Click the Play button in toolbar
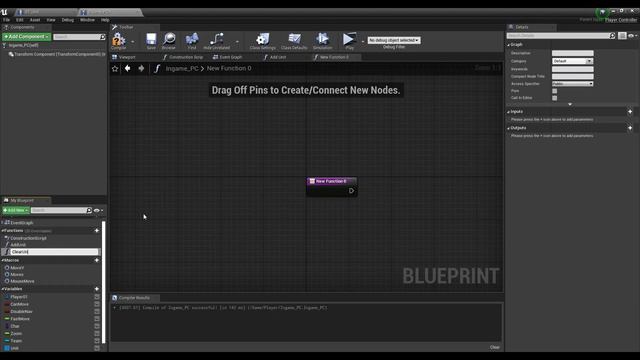Image resolution: width=640 pixels, height=360 pixels. [349, 40]
